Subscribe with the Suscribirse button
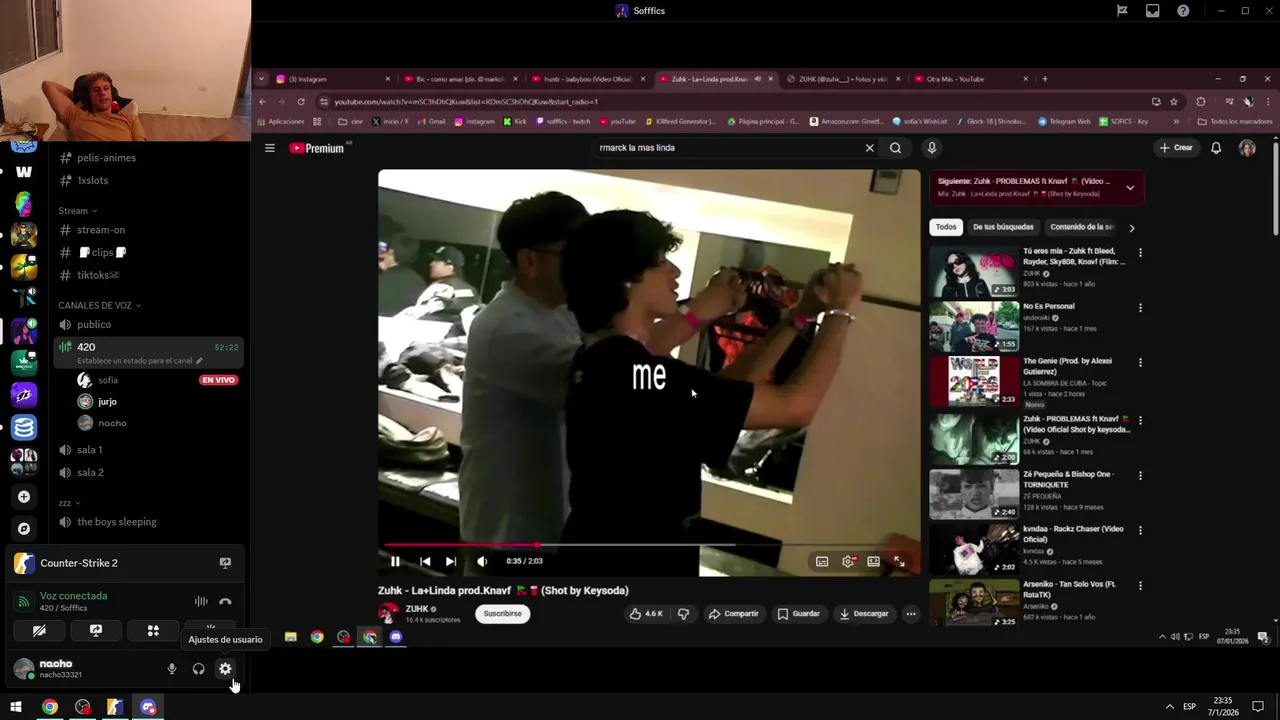1280x720 pixels. click(x=502, y=614)
